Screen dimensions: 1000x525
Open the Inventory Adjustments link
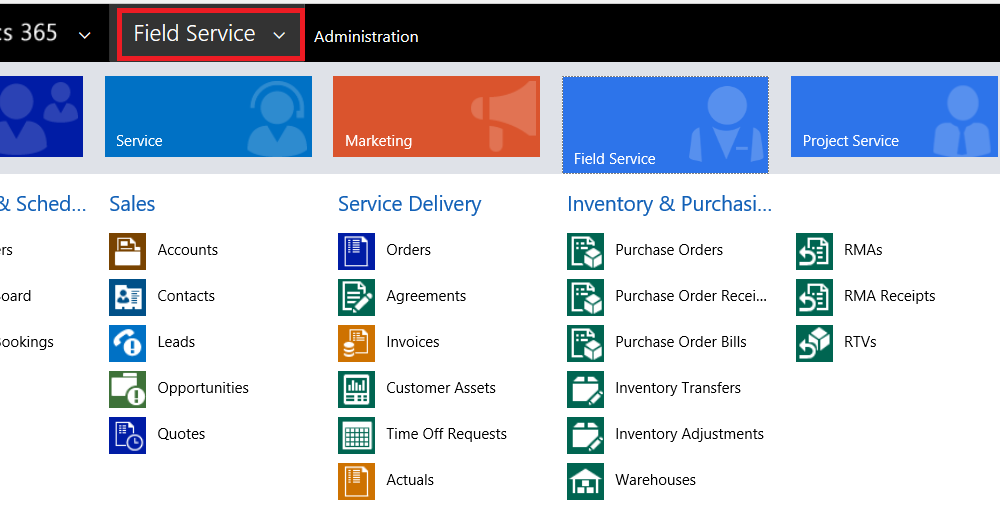pos(689,434)
